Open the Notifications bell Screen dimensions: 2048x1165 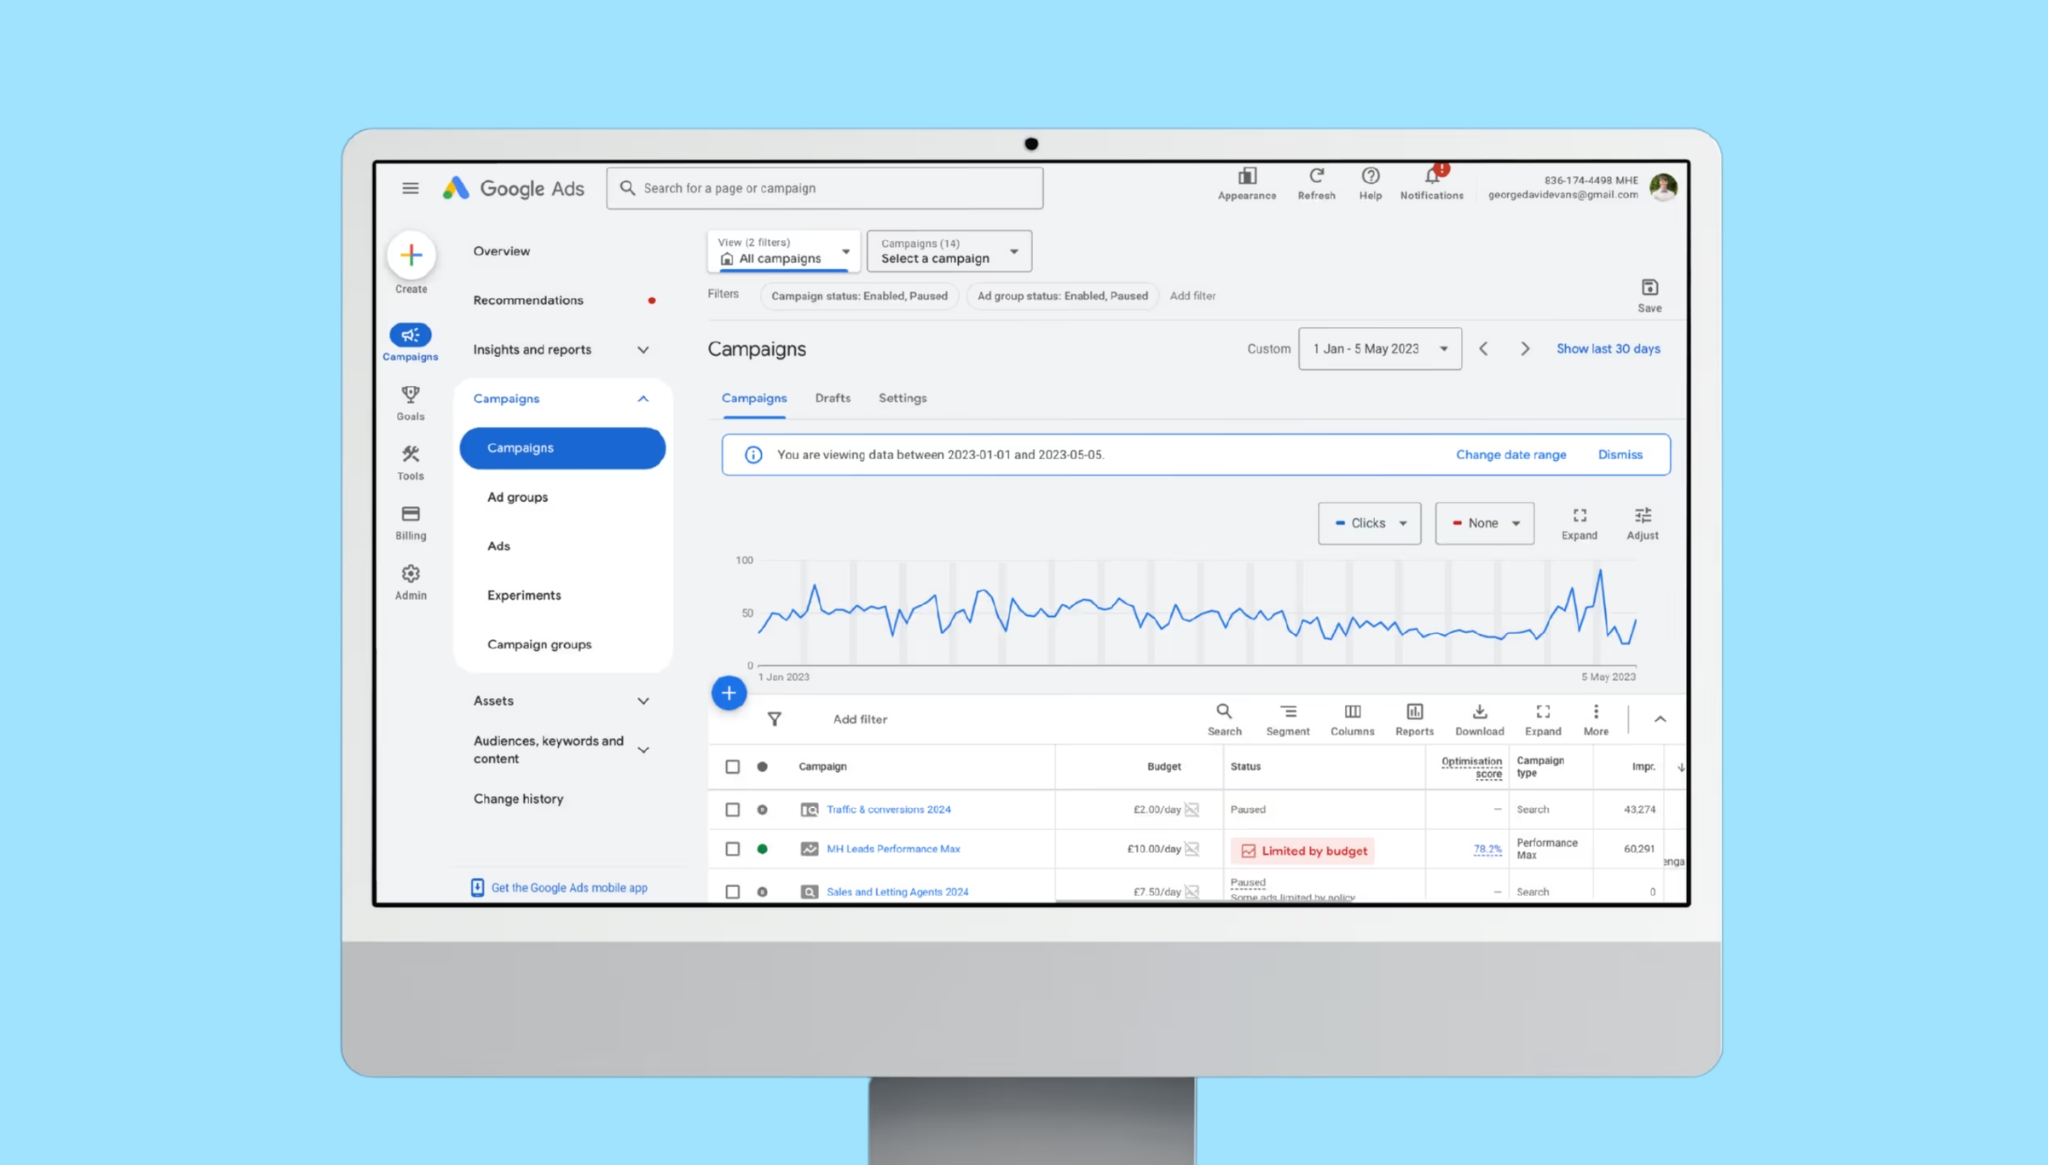coord(1431,177)
